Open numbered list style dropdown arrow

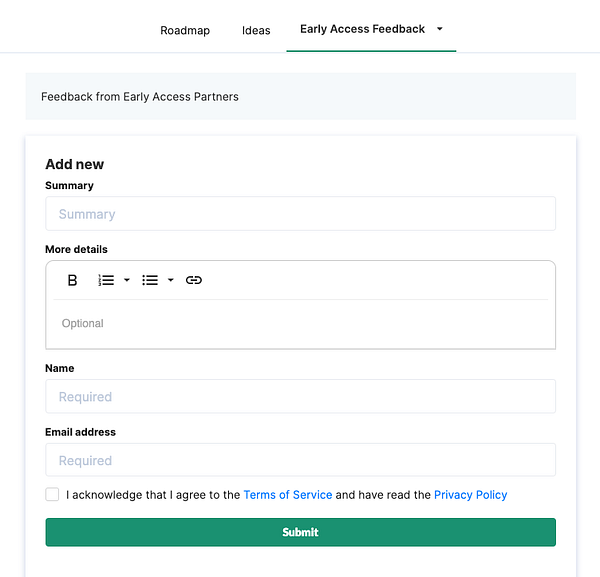tap(127, 280)
